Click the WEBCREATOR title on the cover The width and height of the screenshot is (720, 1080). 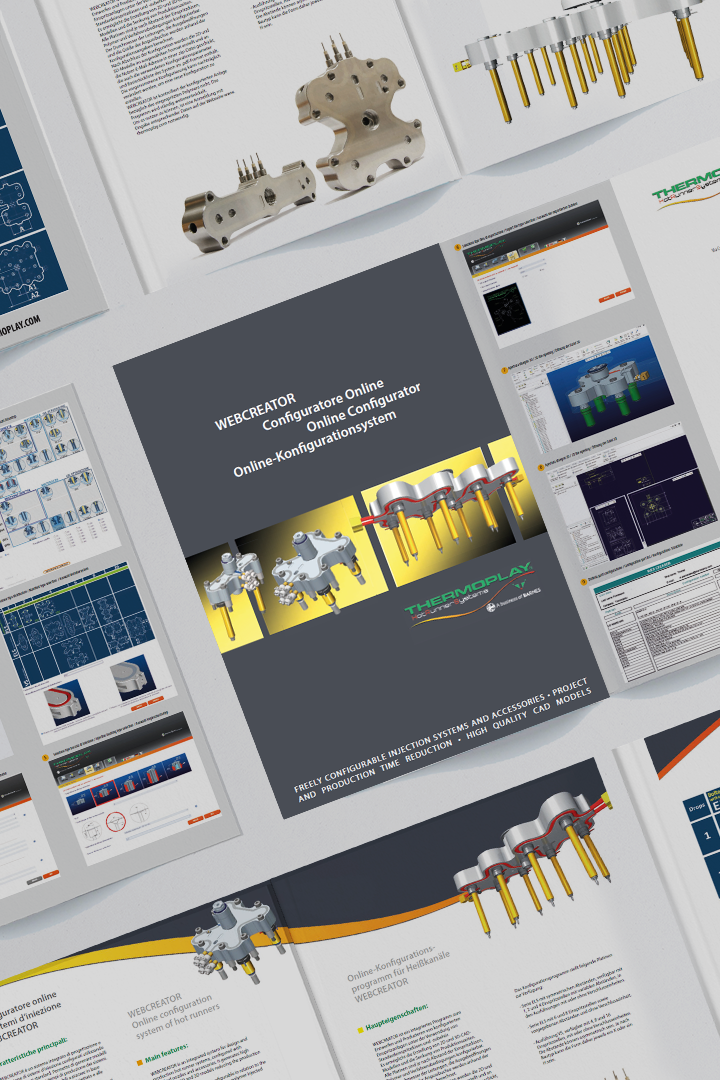(255, 411)
